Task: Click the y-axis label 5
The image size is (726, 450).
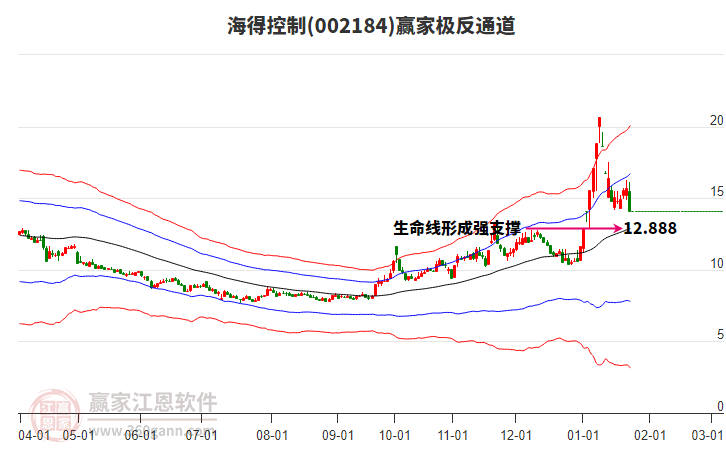Action: tap(720, 335)
